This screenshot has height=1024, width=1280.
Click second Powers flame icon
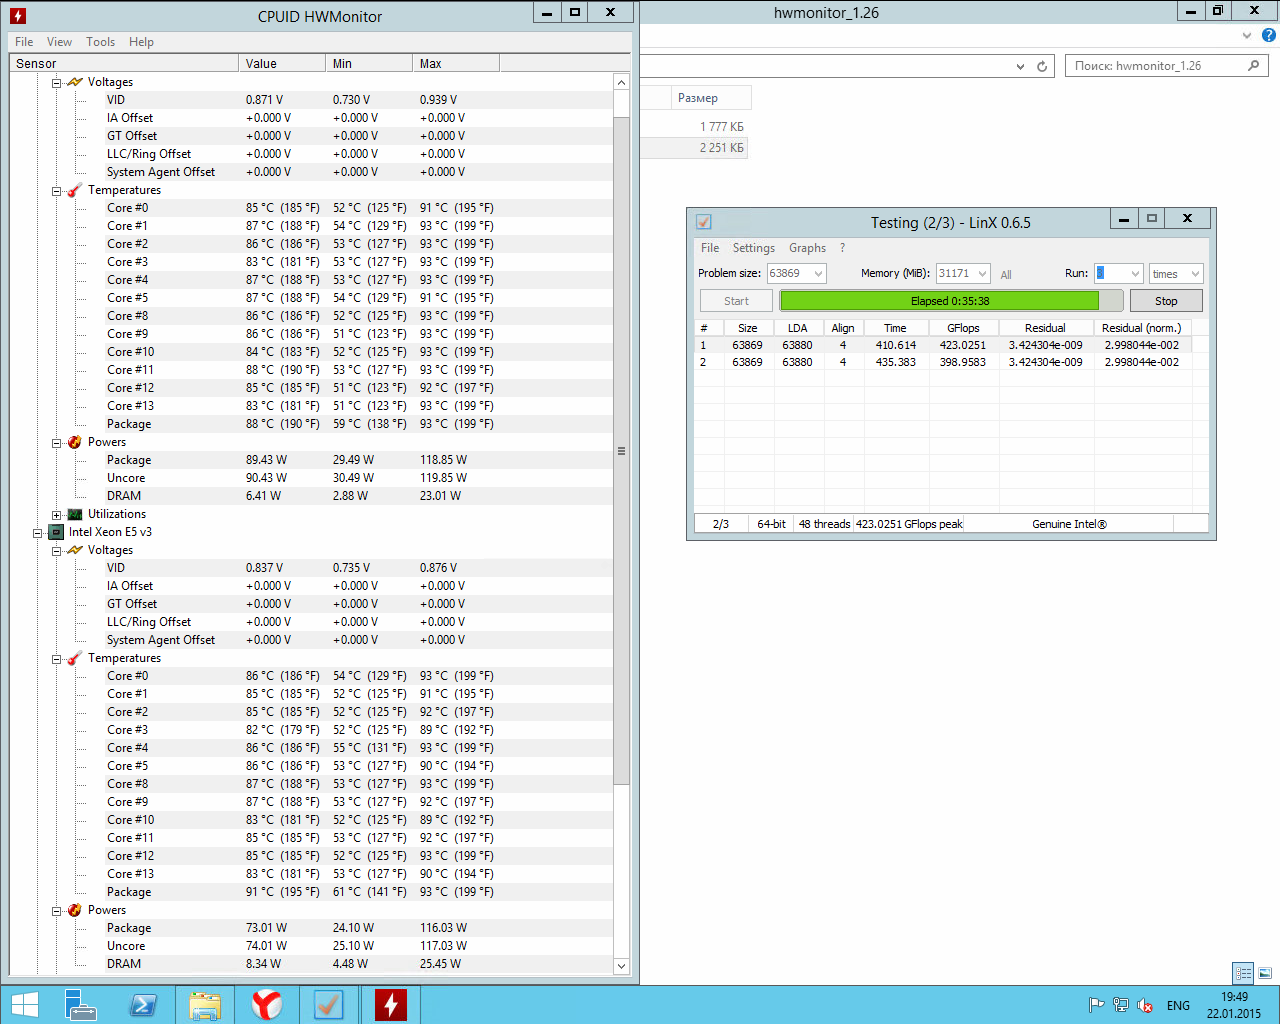coord(75,910)
